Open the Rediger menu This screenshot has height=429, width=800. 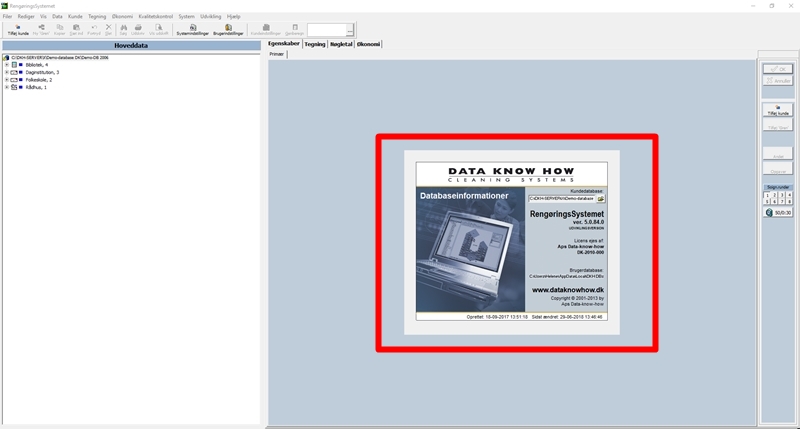(26, 16)
